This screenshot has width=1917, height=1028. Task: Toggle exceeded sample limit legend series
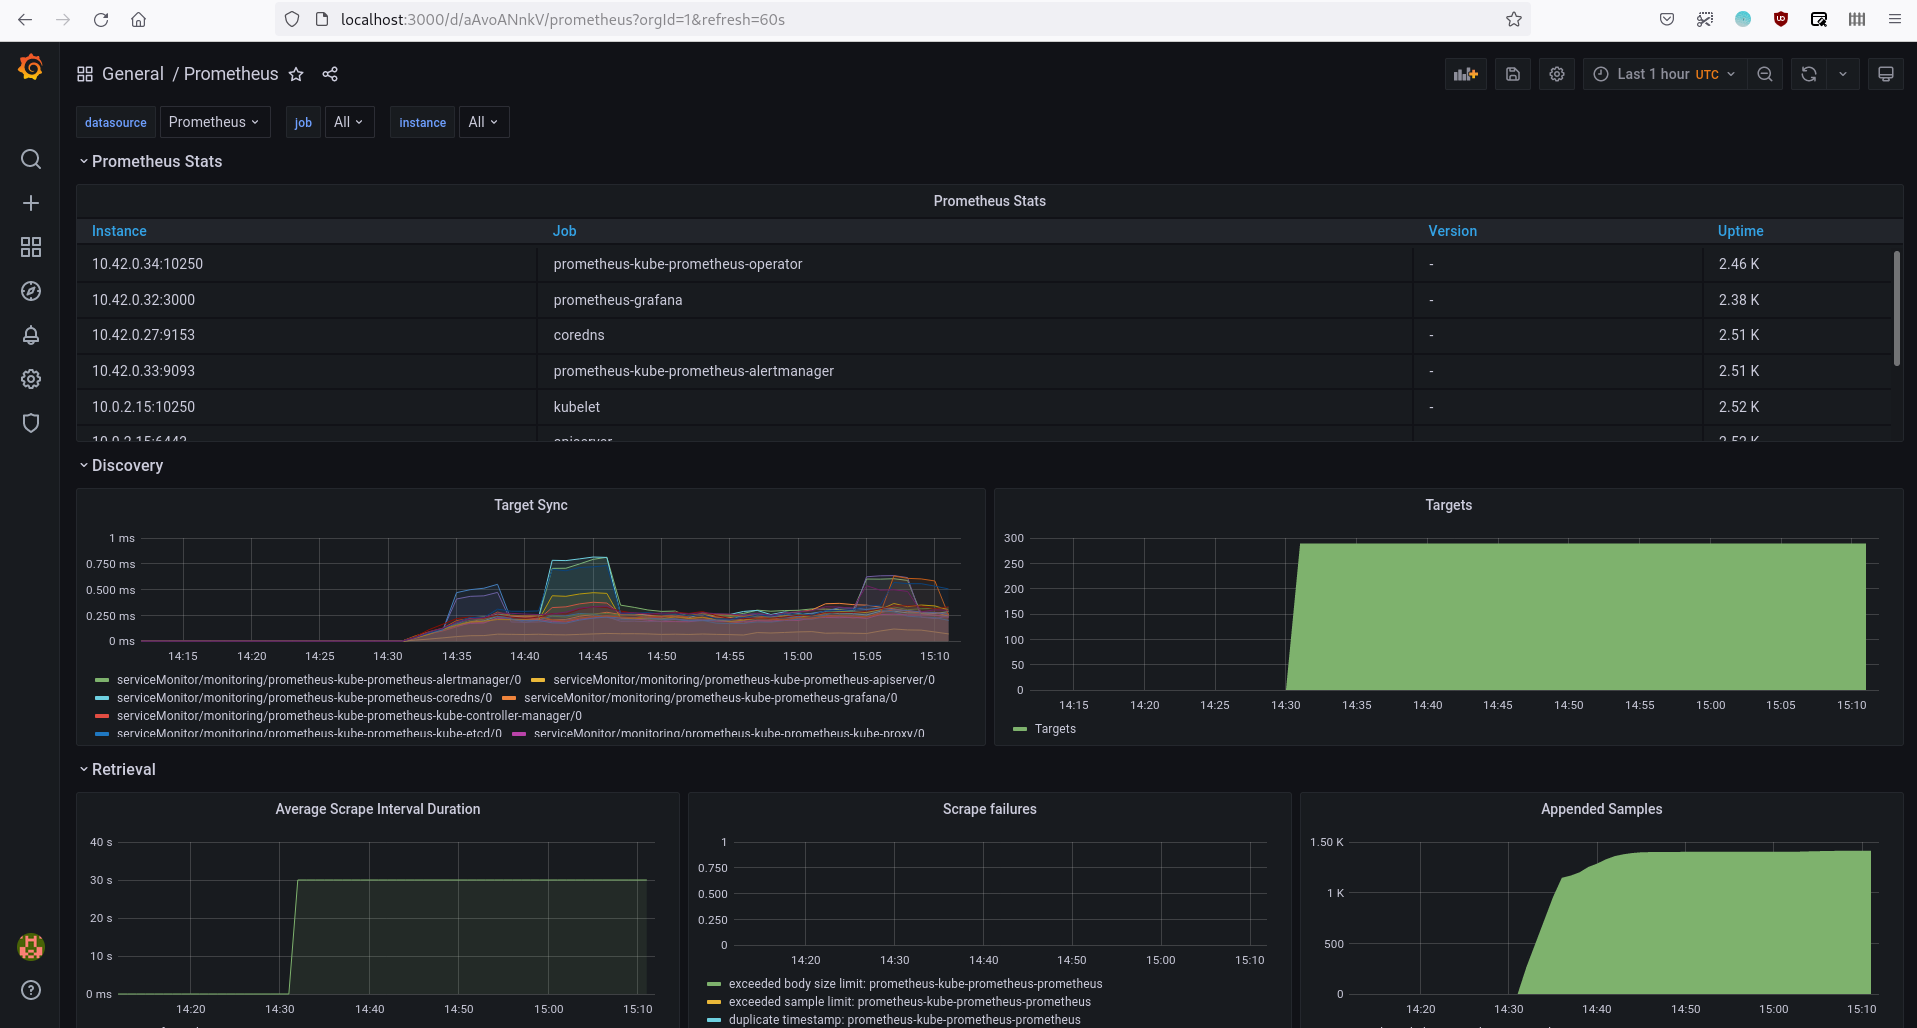pos(909,1002)
